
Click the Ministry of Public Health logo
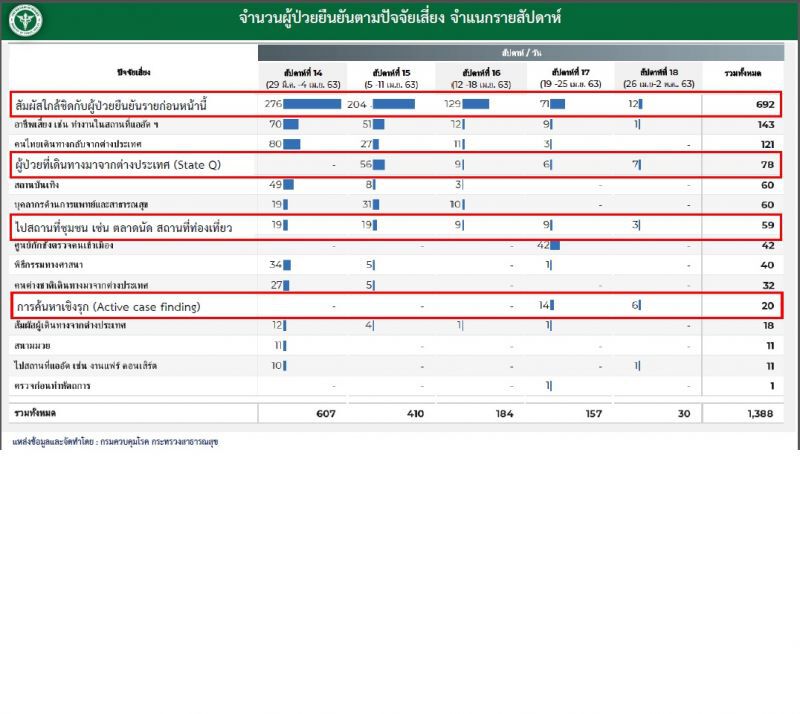point(26,20)
